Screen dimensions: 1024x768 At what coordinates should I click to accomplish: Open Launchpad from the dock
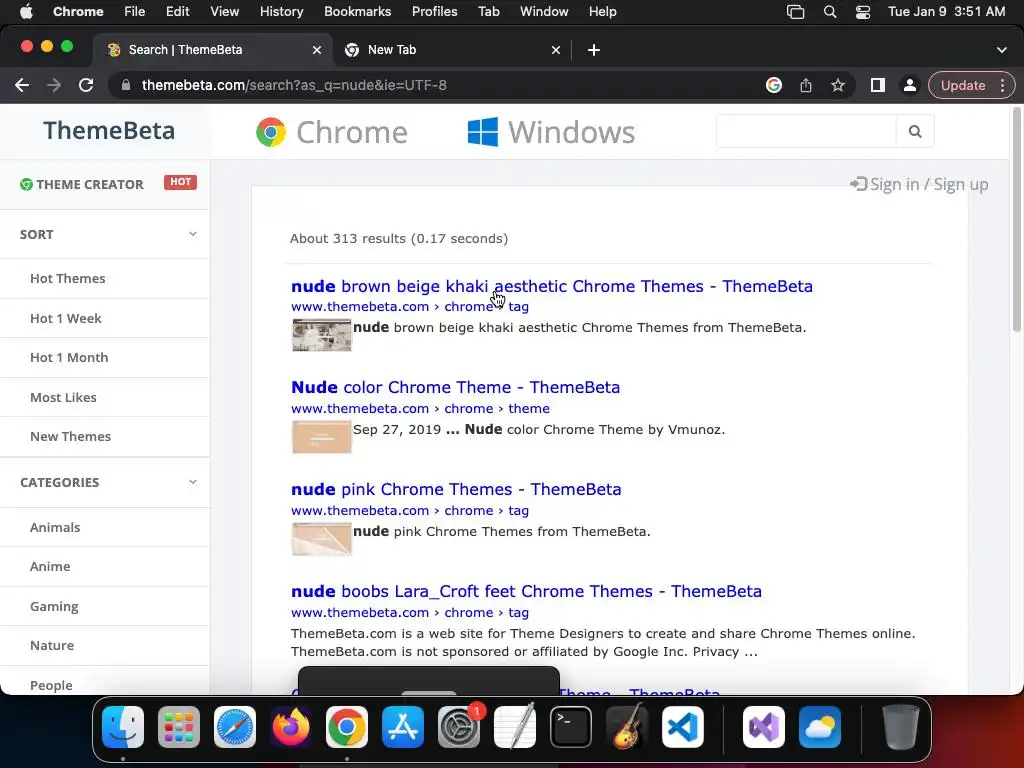179,727
